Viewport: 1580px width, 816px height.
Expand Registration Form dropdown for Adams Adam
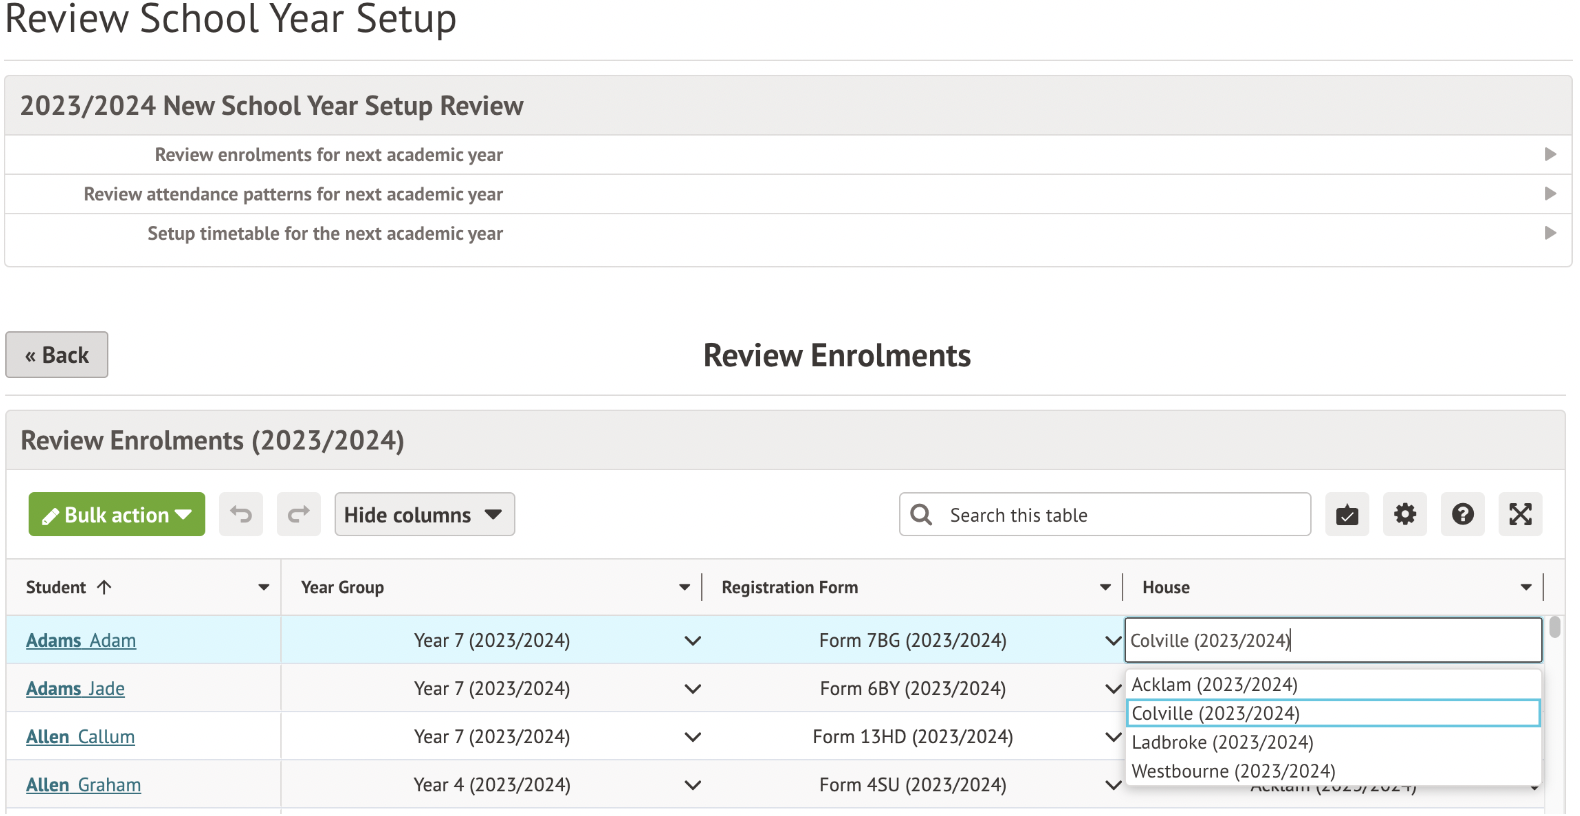[x=1113, y=640]
